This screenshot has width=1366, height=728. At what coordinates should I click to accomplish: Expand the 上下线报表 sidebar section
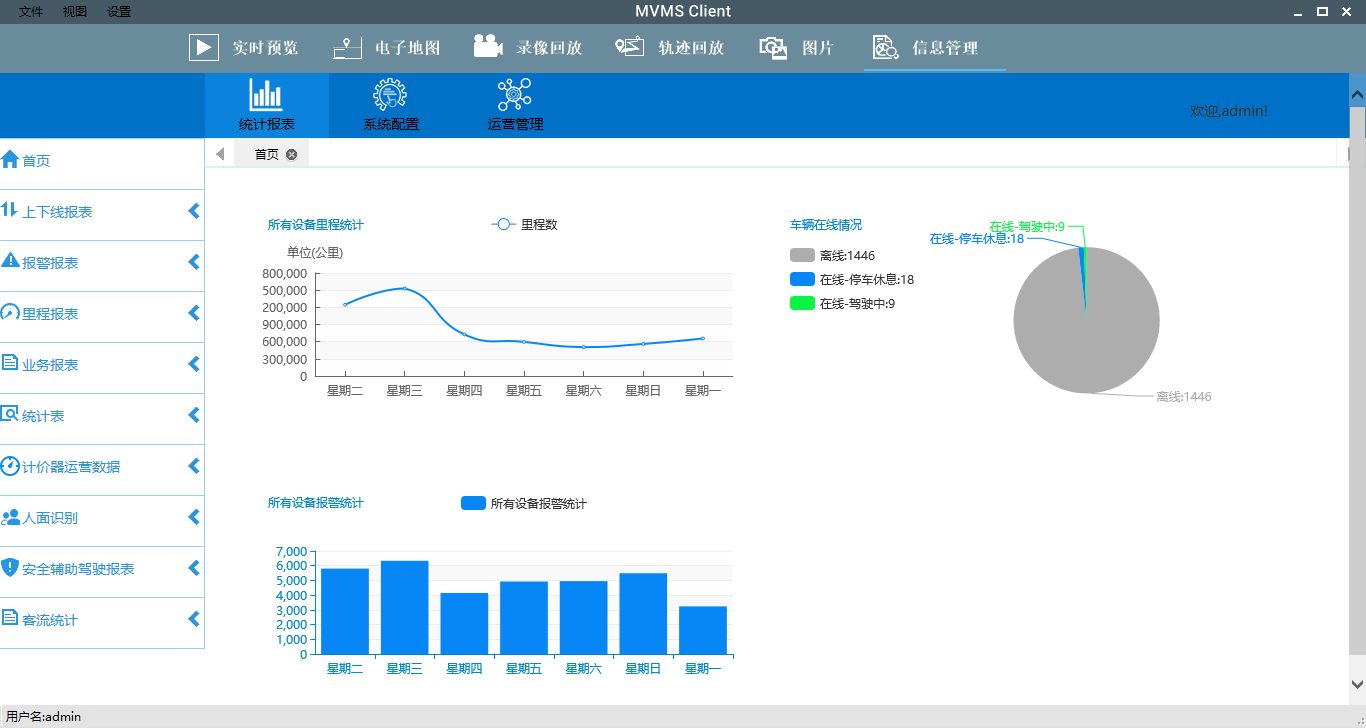click(x=194, y=212)
